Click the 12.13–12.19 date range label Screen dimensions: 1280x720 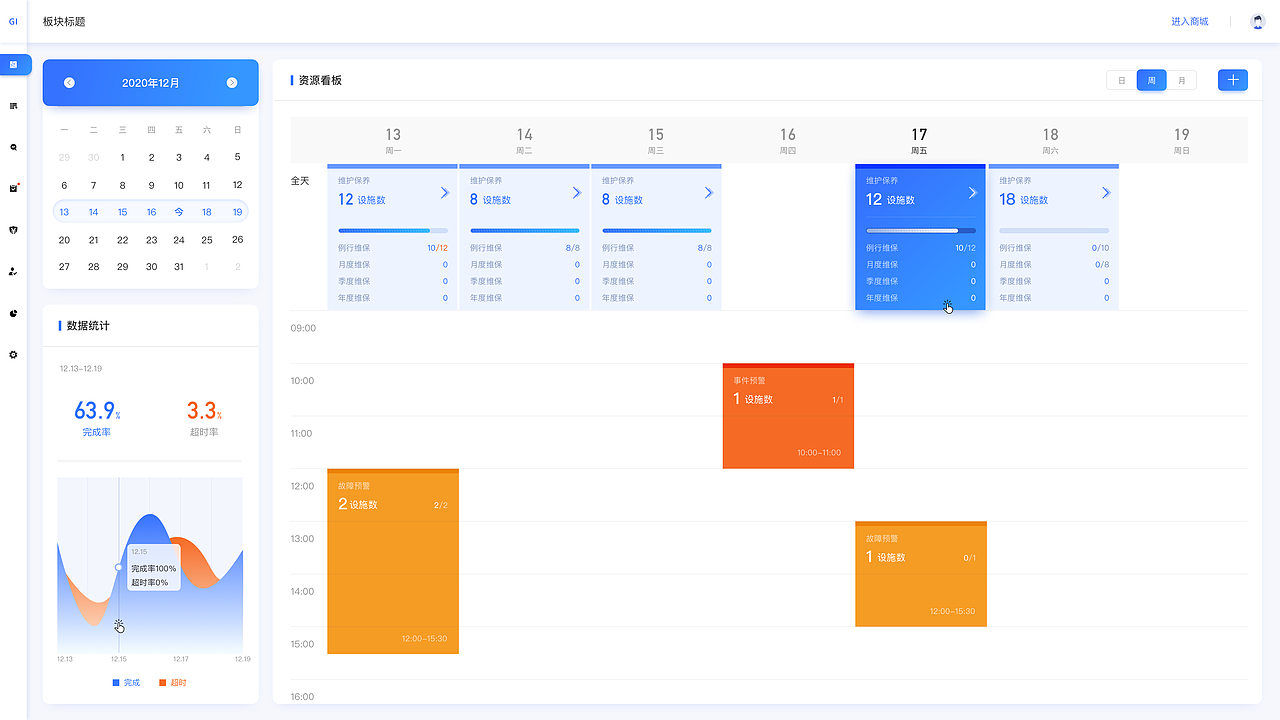click(80, 369)
